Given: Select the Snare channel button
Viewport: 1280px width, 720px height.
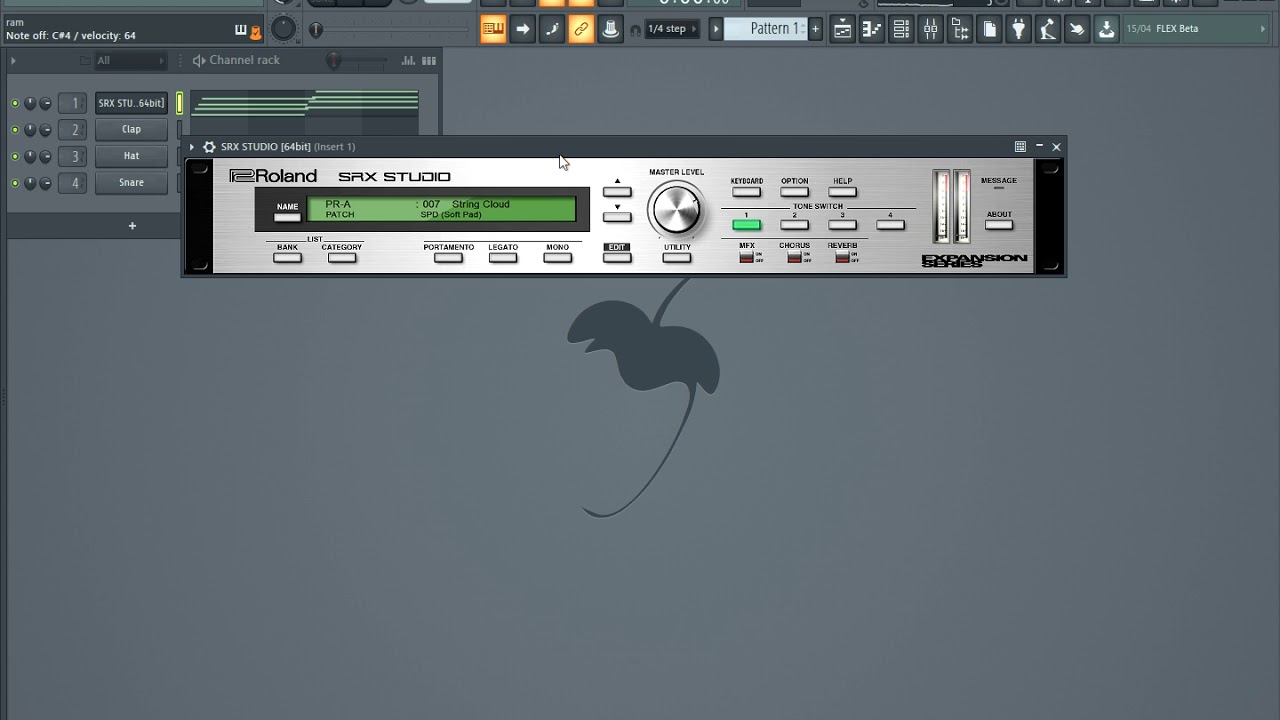Looking at the screenshot, I should coord(131,183).
